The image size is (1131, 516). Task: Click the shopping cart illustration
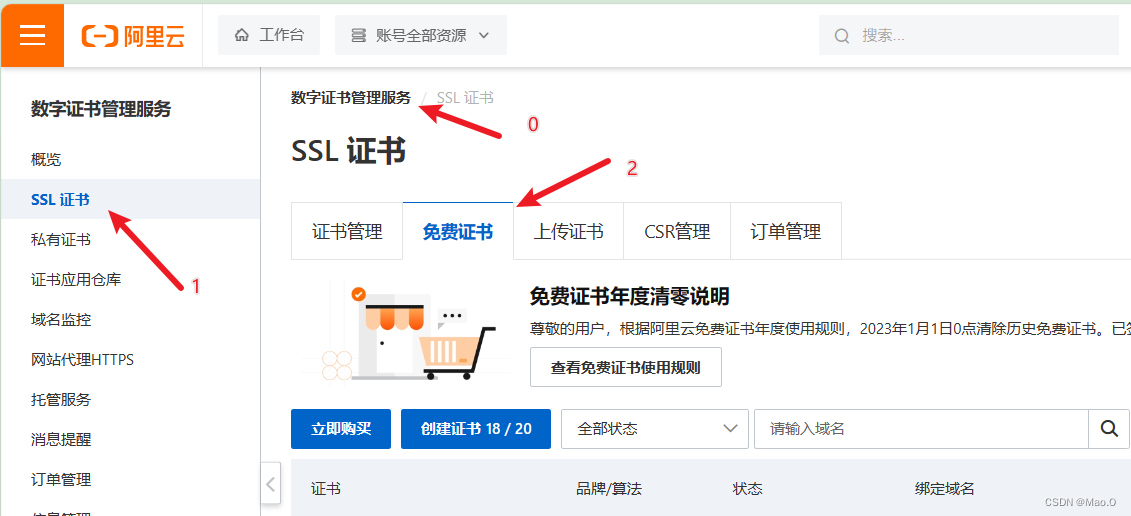pos(459,352)
